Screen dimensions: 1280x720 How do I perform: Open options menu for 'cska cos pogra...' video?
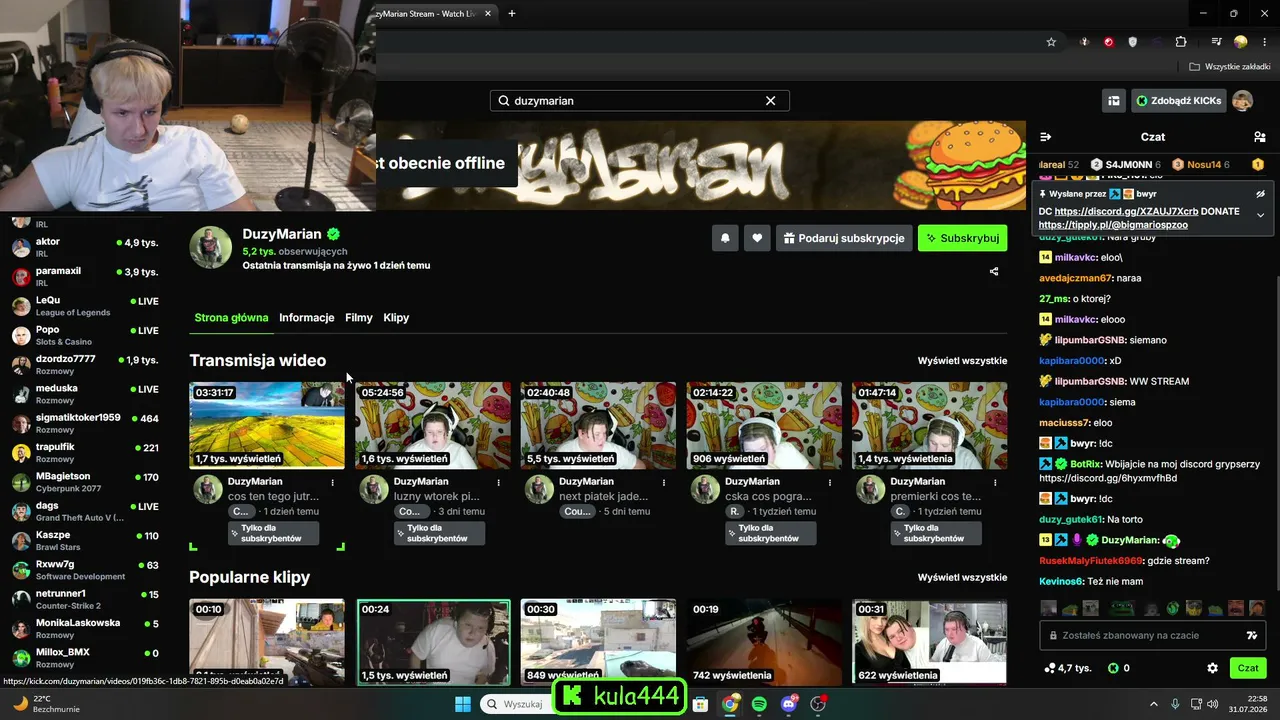(830, 482)
